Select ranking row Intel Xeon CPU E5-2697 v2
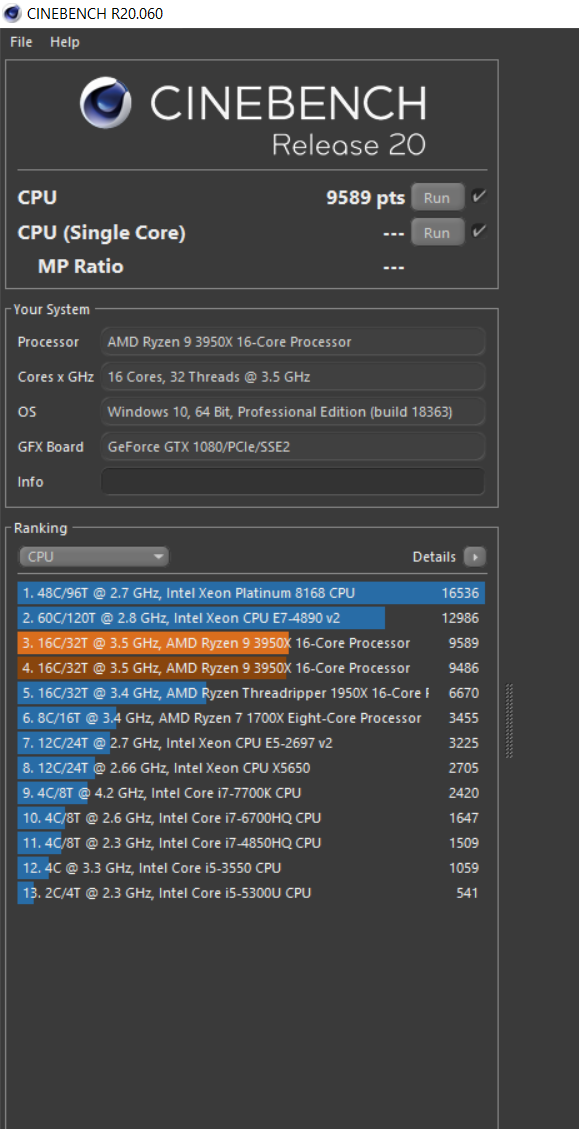 pyautogui.click(x=251, y=743)
